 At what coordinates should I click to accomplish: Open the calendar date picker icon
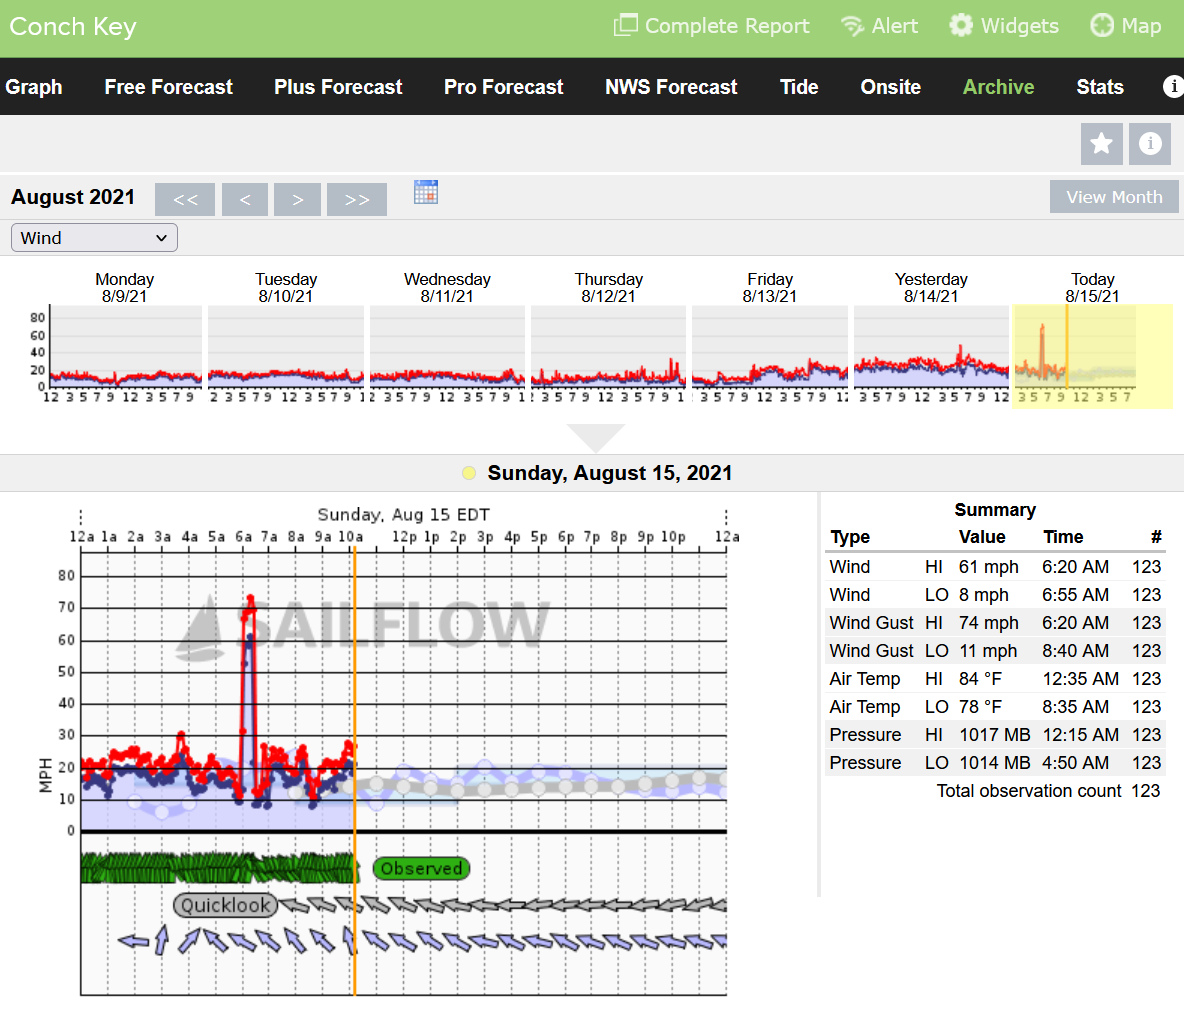426,193
